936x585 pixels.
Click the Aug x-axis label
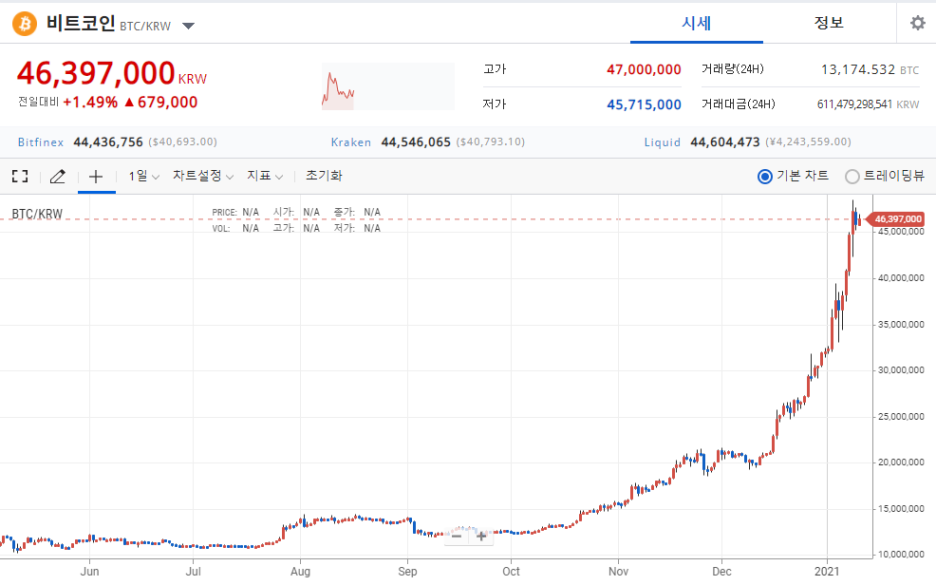click(x=300, y=571)
